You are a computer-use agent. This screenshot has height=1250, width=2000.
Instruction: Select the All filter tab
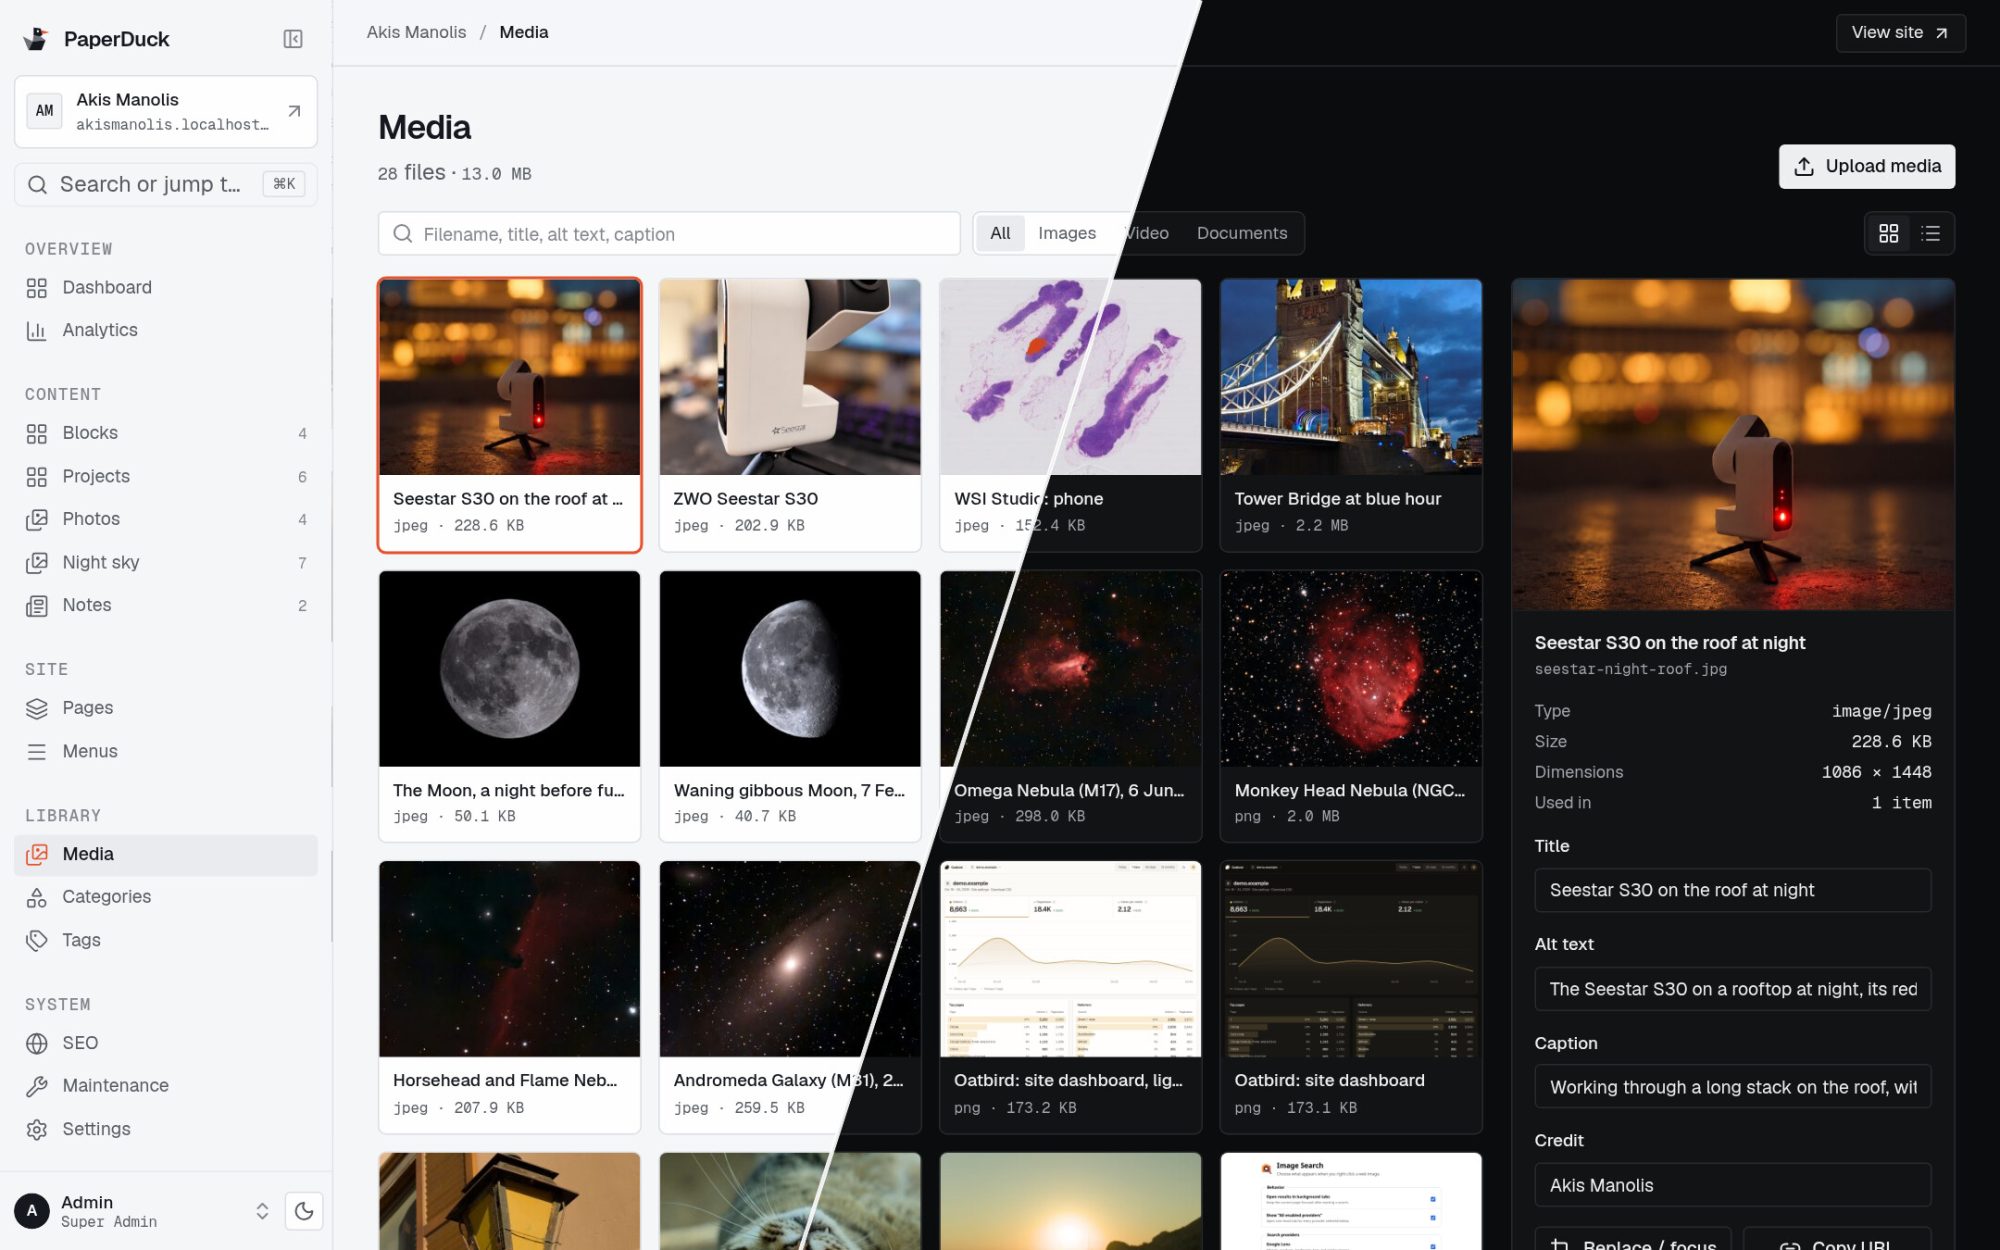click(1000, 233)
